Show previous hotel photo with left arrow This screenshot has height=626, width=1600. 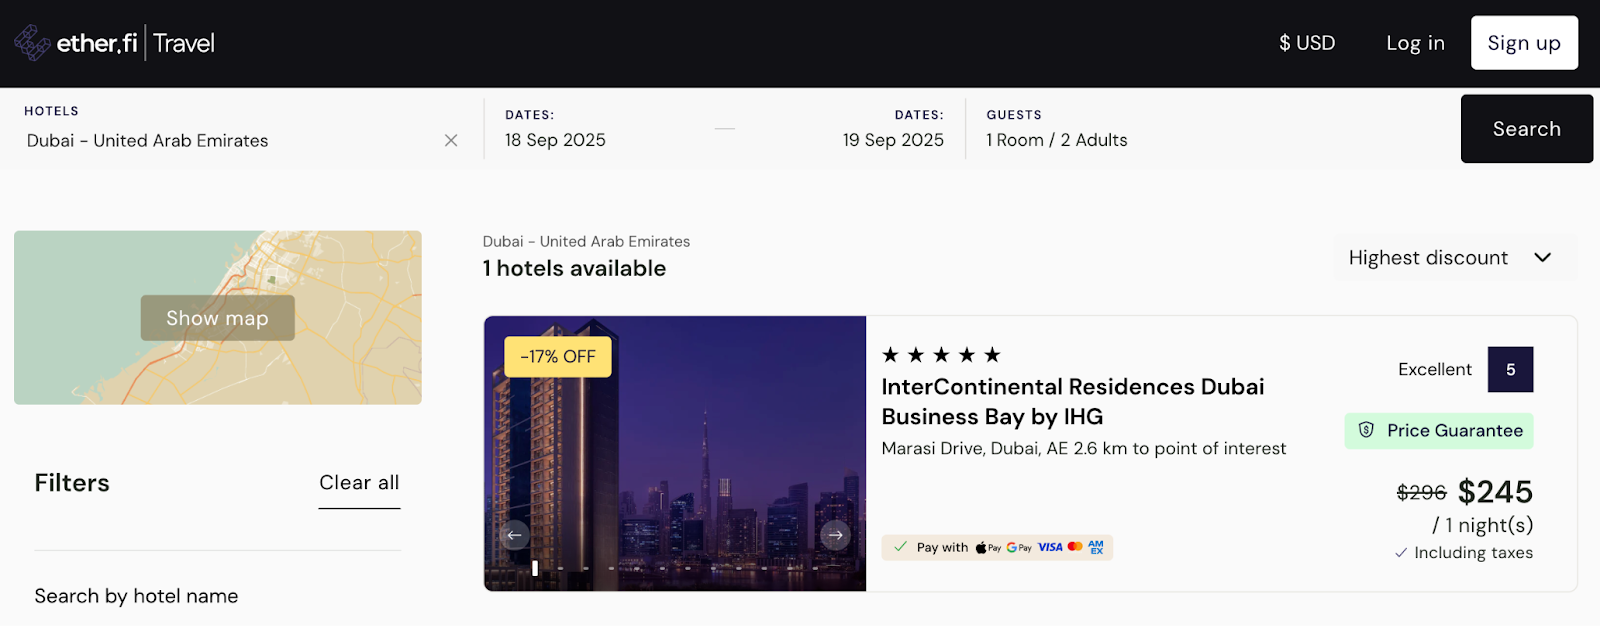(514, 535)
